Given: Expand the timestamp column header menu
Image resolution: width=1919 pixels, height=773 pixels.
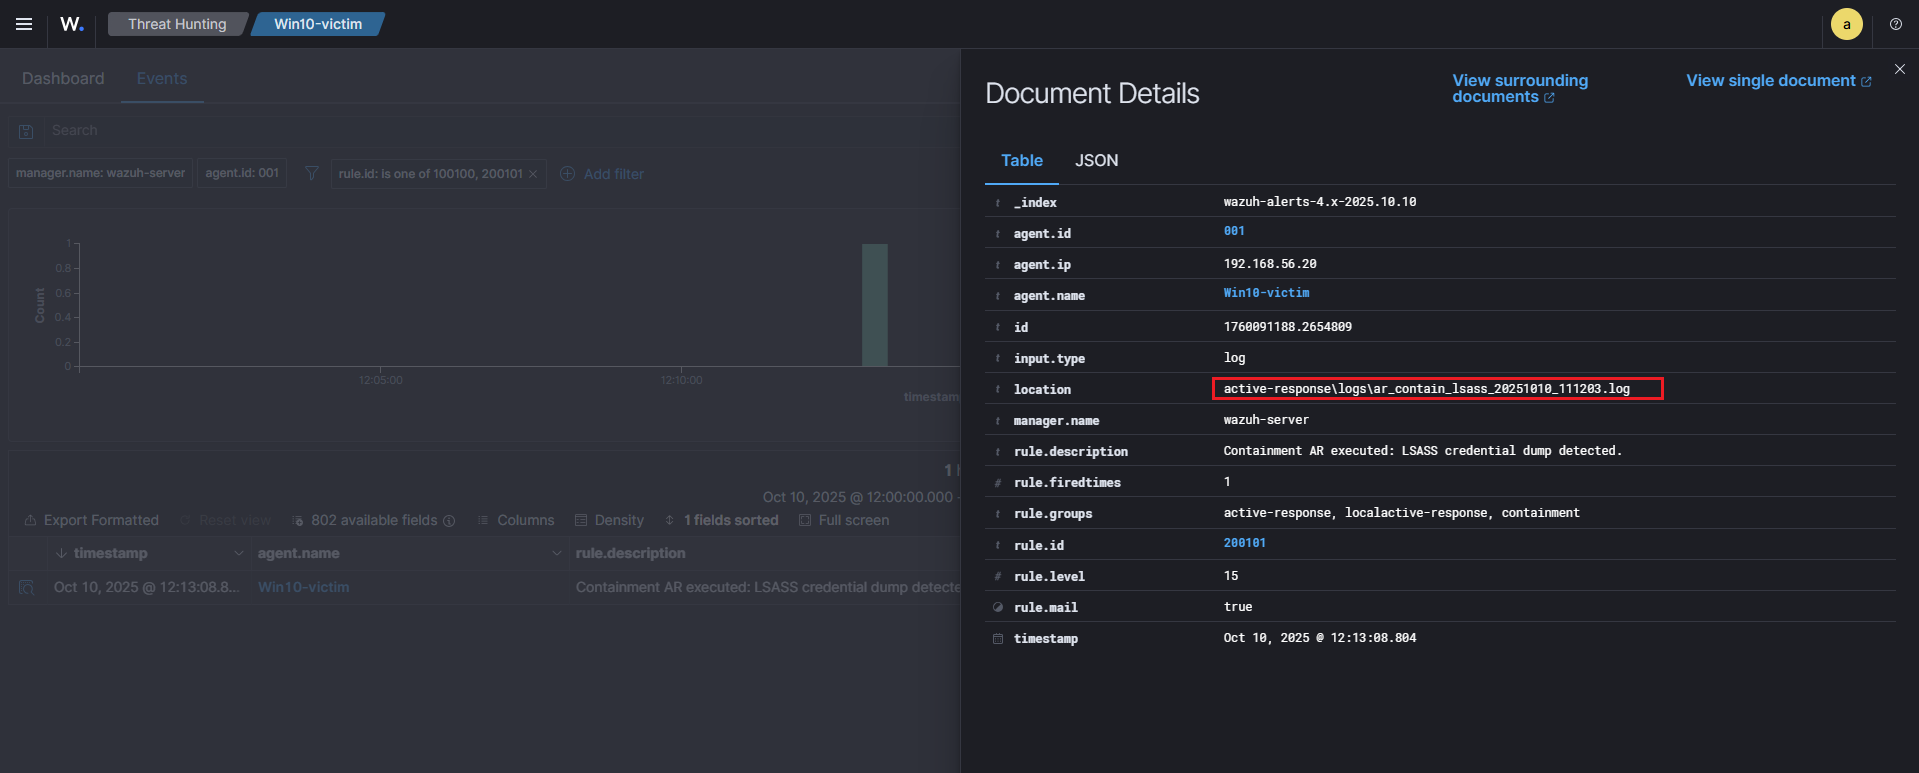Looking at the screenshot, I should point(238,553).
